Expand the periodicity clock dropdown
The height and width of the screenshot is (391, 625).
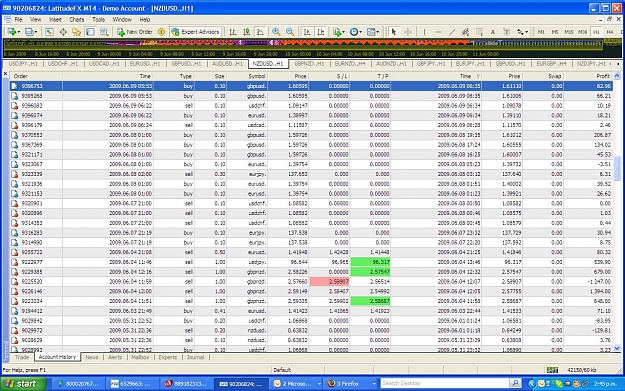(x=360, y=32)
